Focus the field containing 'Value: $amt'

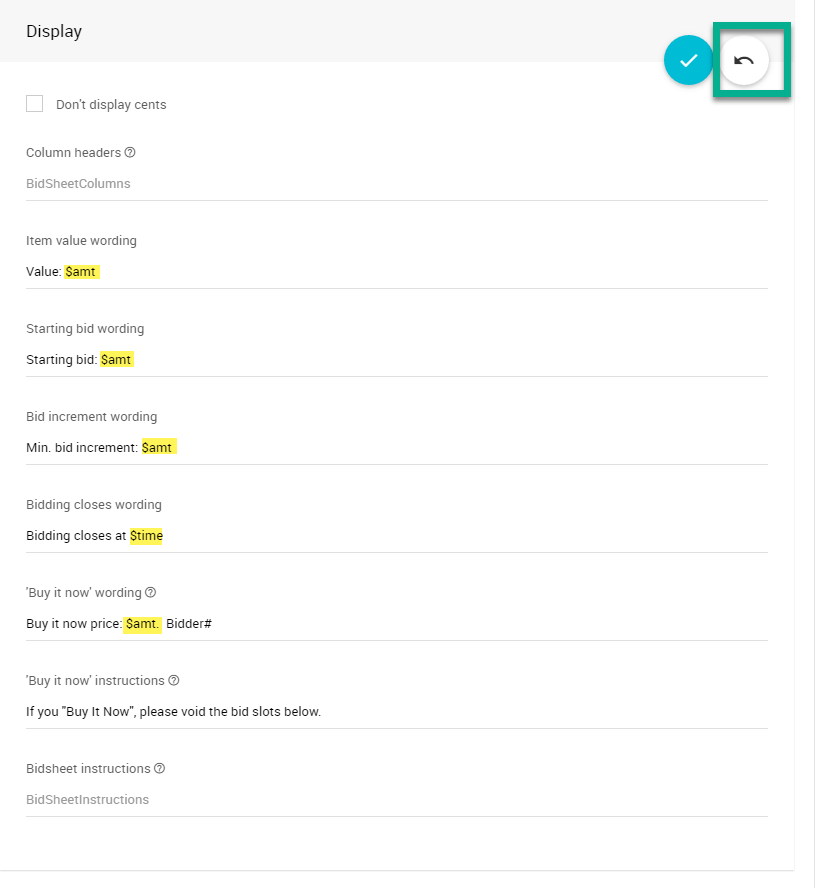click(x=396, y=272)
